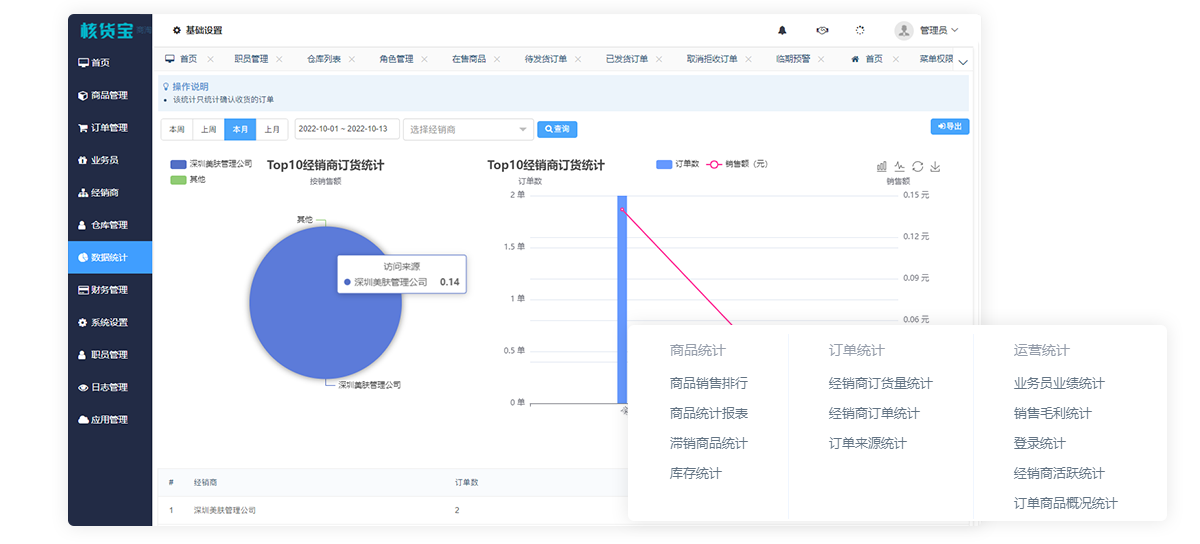Toggle 订单数 legend series
Viewport: 1200px width, 544px height.
(x=677, y=164)
